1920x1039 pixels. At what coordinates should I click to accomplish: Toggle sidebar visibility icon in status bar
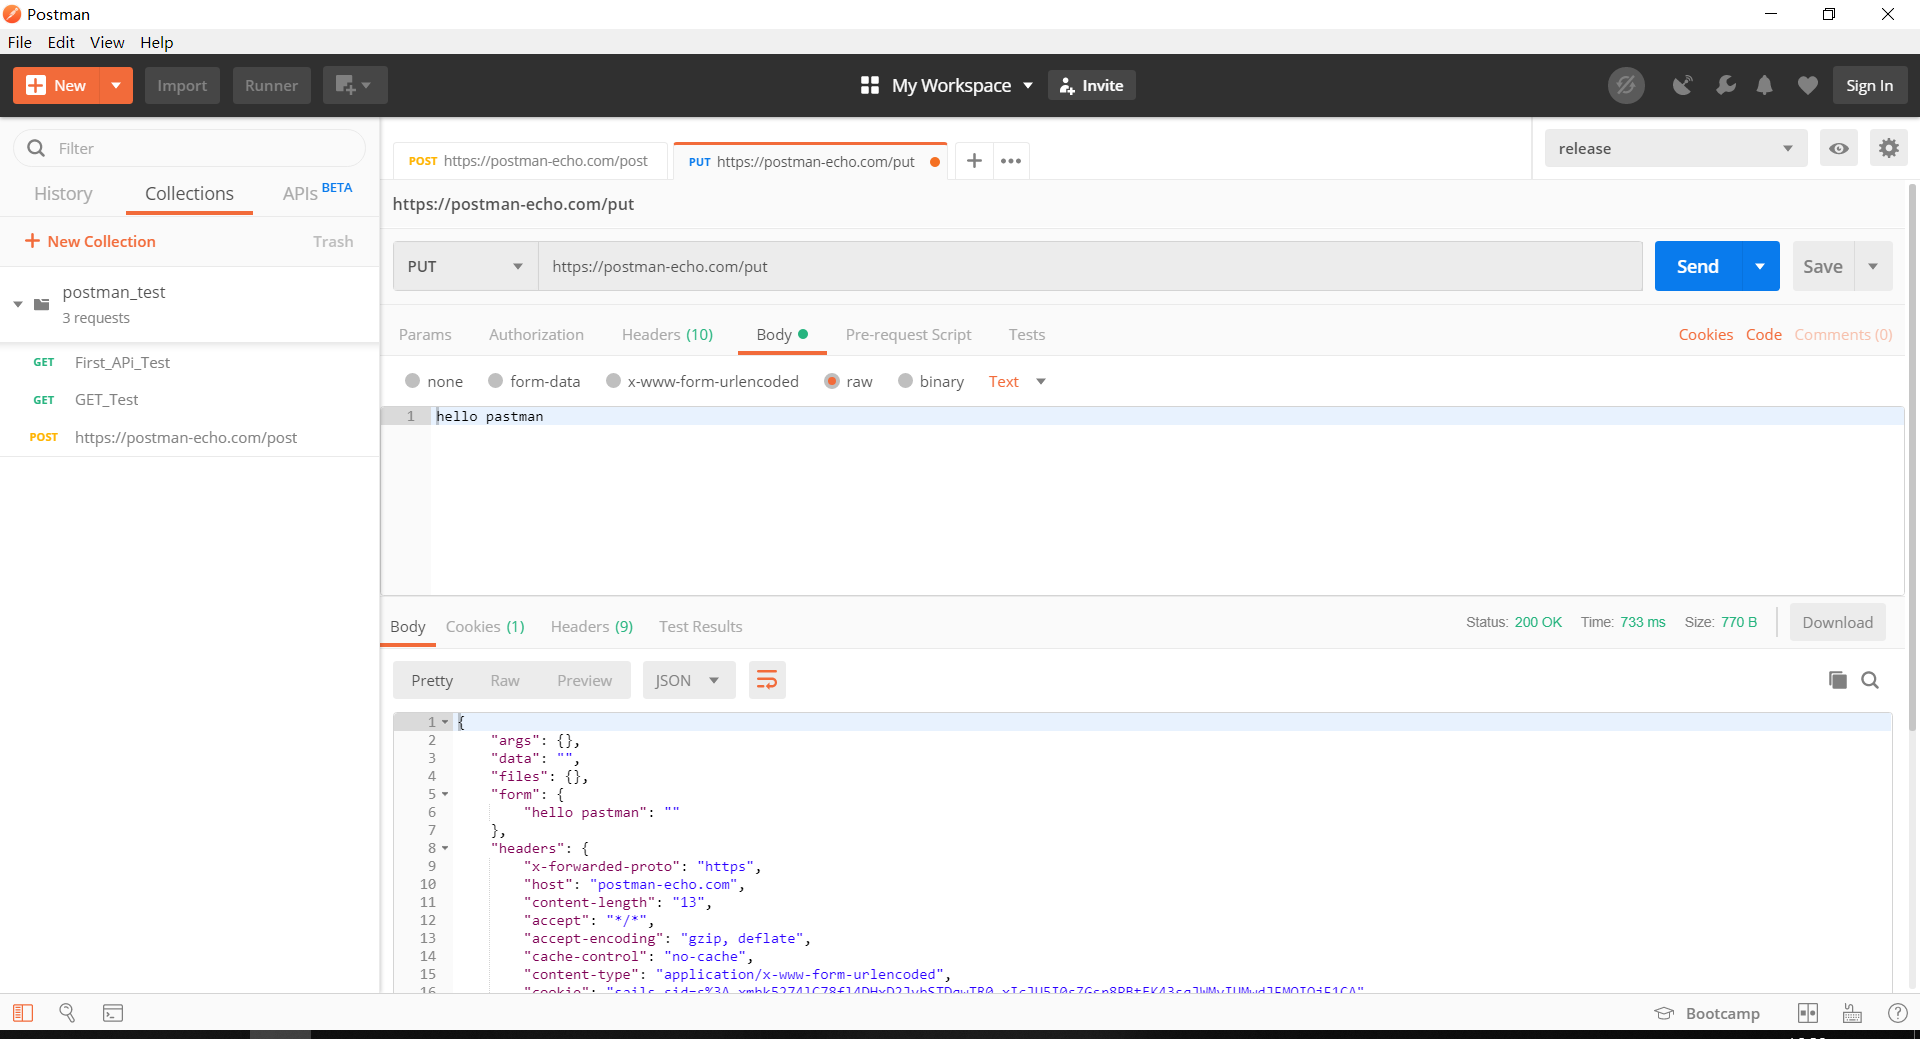pyautogui.click(x=23, y=1013)
